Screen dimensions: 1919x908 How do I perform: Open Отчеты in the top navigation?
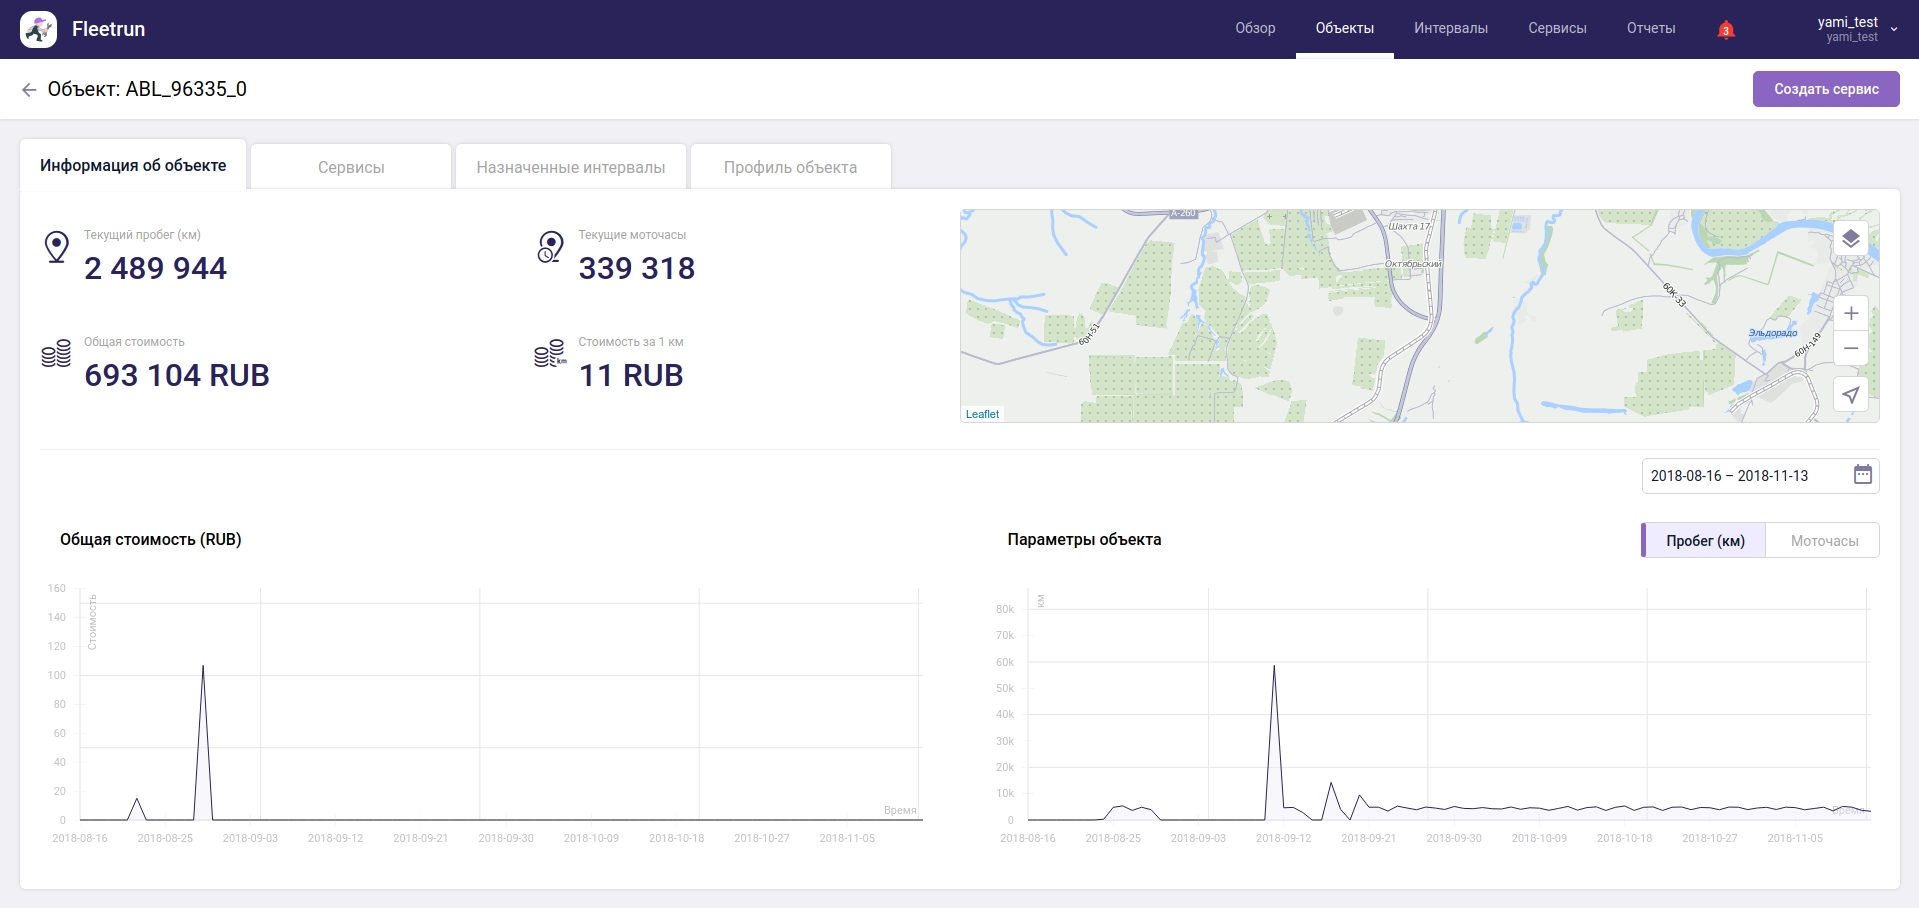1650,28
